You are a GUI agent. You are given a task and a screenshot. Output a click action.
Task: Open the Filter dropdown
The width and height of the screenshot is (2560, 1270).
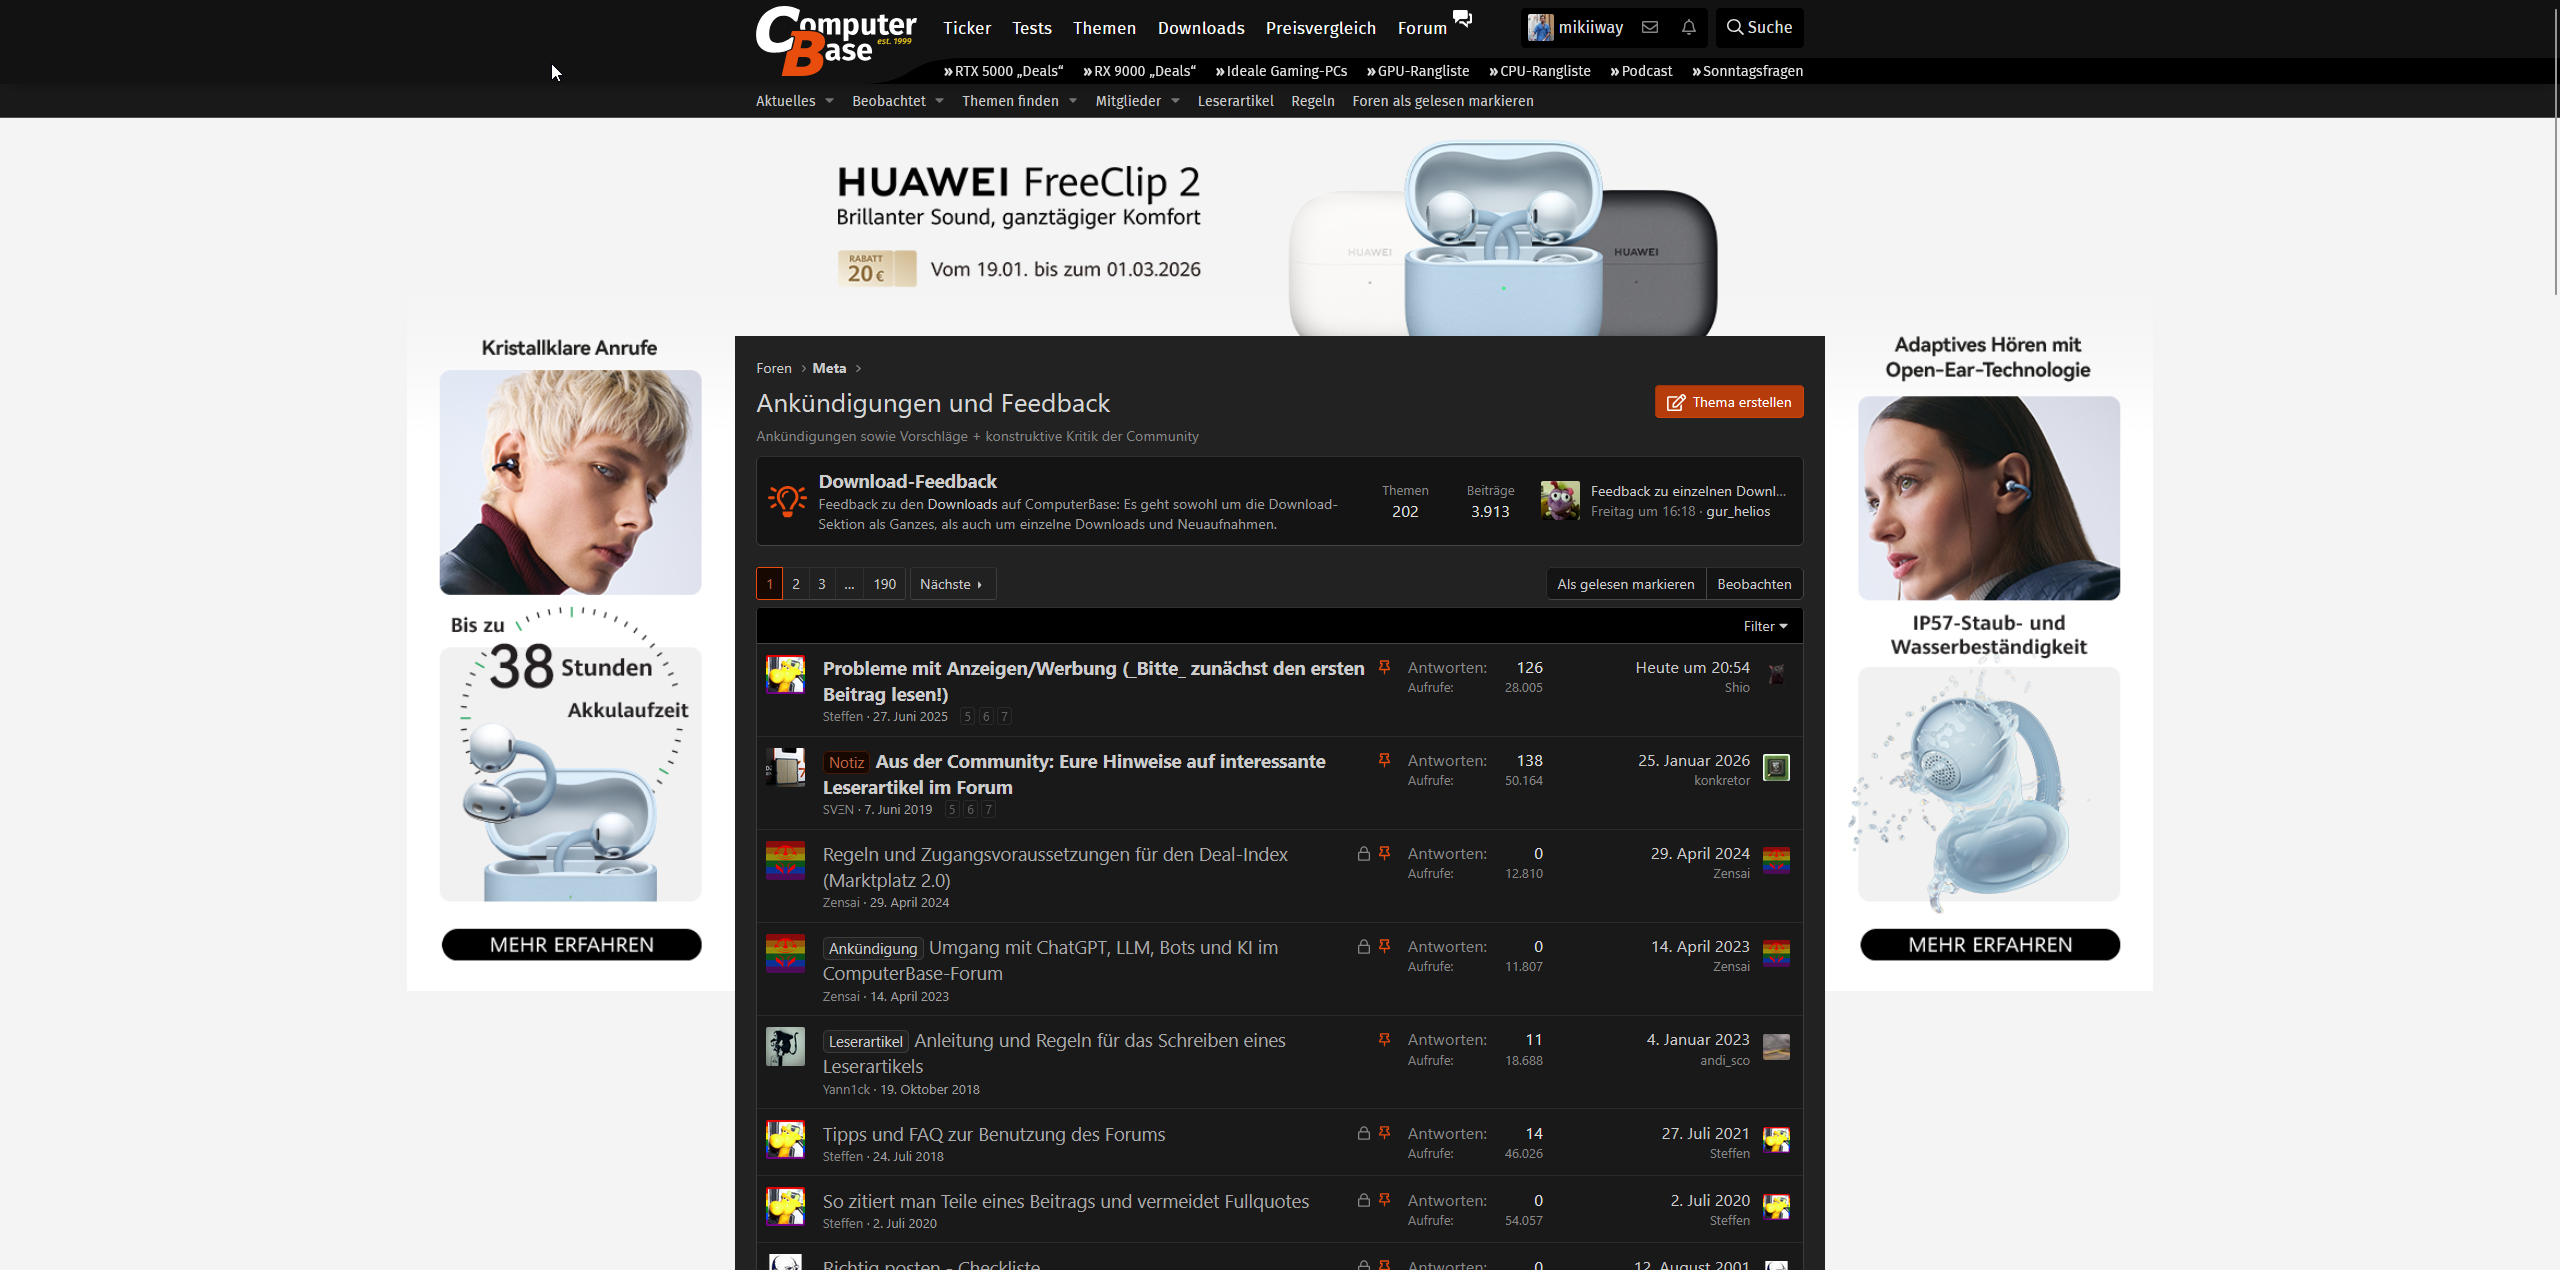point(1765,626)
